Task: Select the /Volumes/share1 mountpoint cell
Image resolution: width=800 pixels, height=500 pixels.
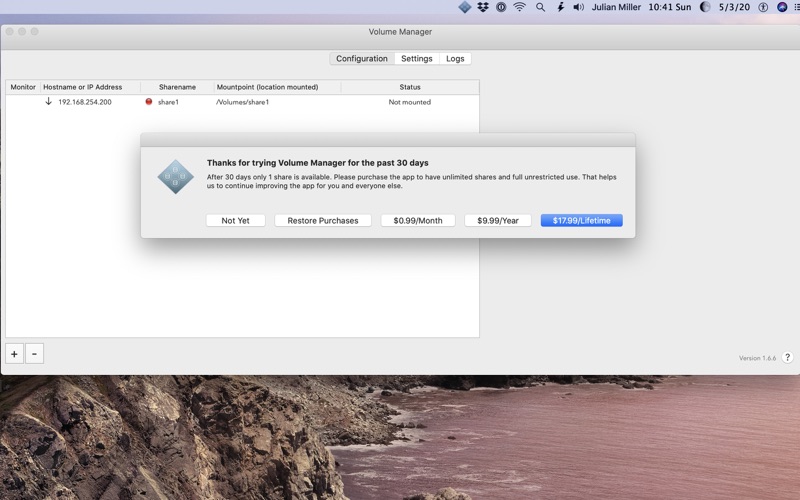Action: click(242, 102)
